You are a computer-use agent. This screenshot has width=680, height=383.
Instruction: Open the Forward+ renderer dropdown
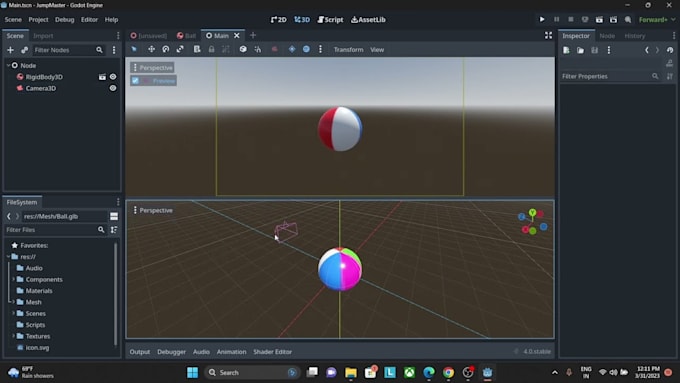pos(657,20)
